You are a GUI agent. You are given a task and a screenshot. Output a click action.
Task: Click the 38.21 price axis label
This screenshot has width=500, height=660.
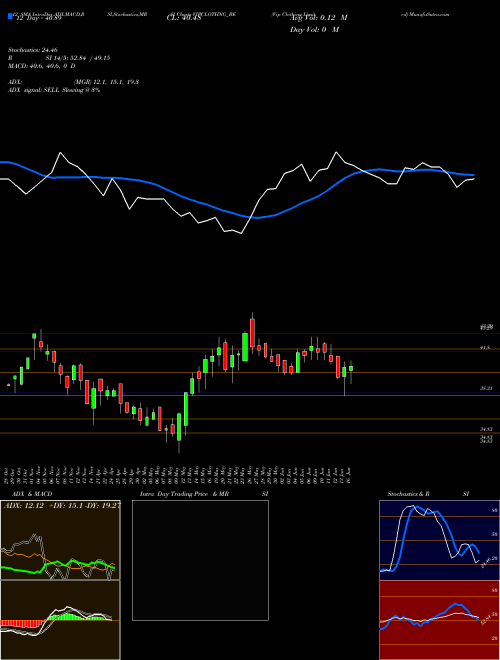[486, 389]
